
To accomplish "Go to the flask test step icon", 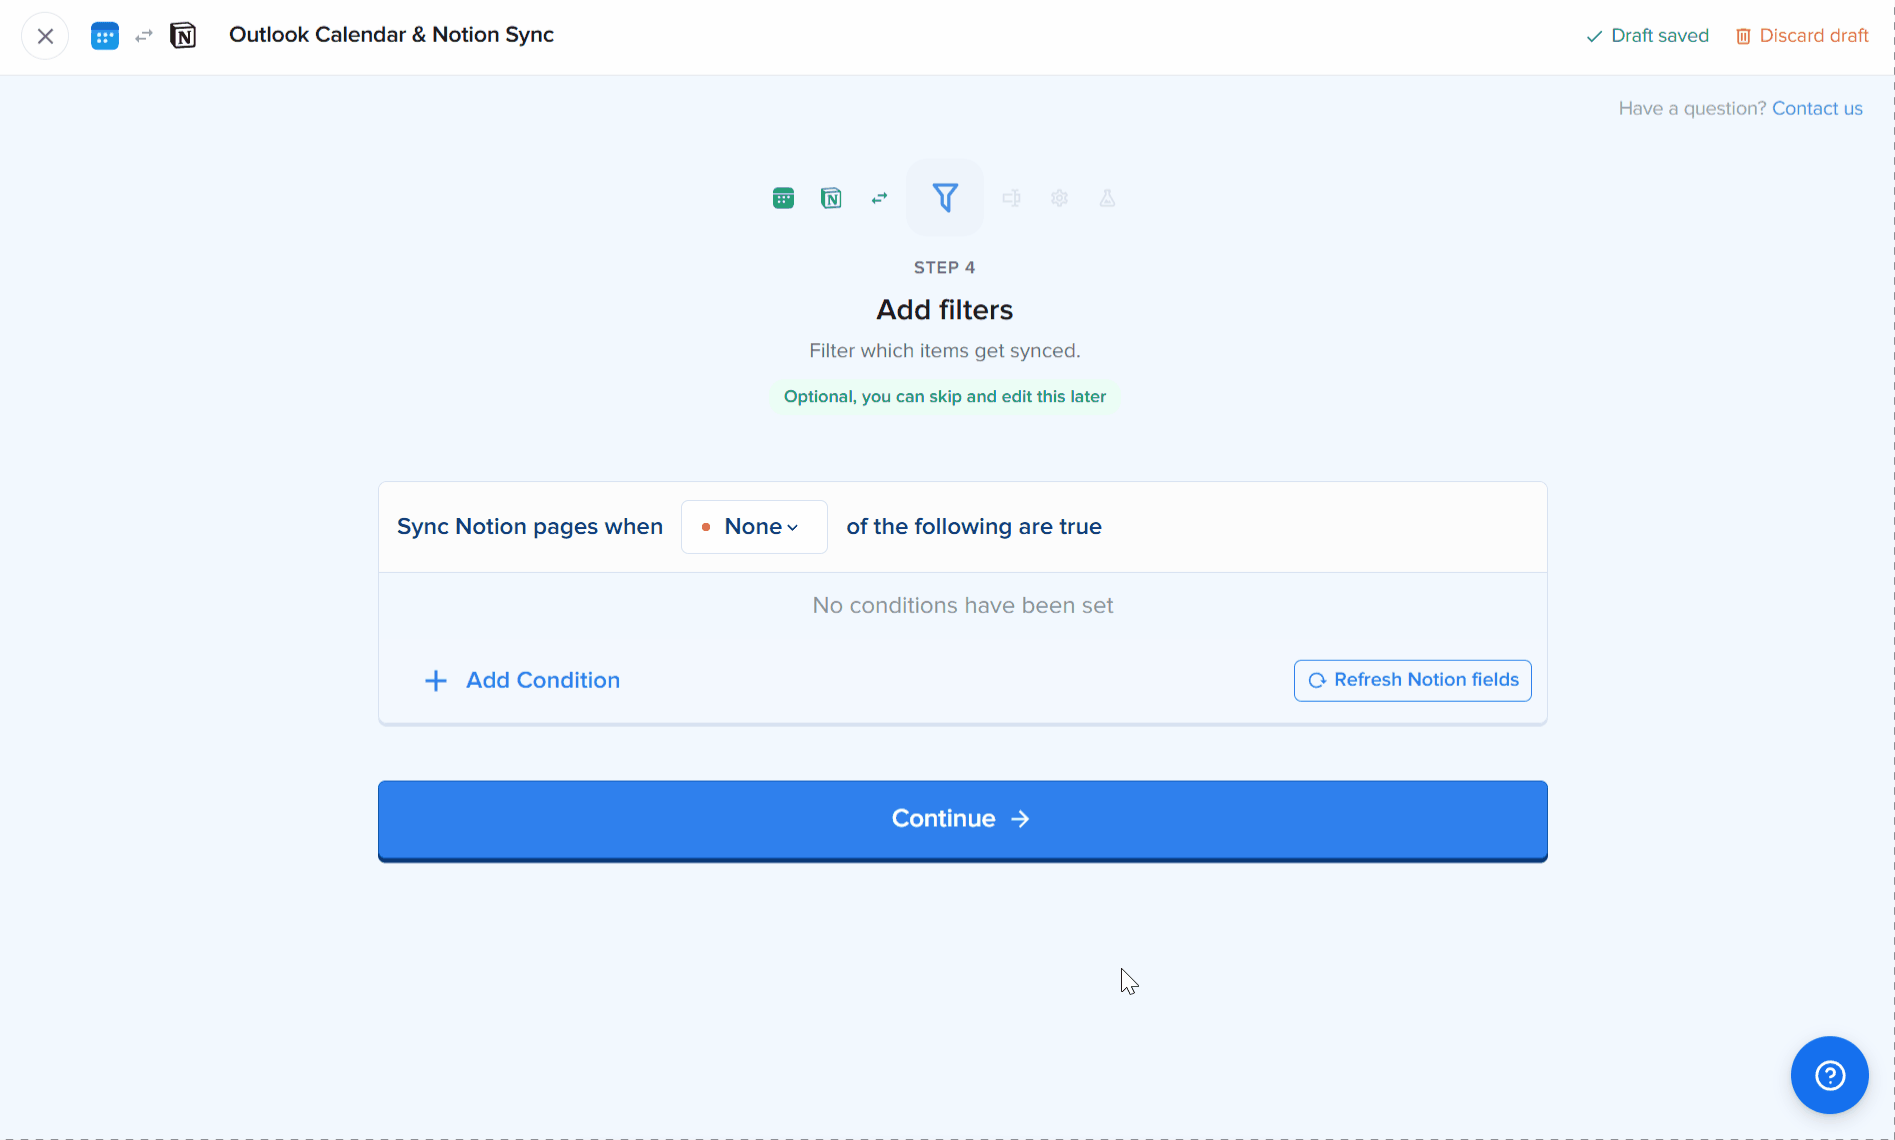I will tap(1107, 198).
